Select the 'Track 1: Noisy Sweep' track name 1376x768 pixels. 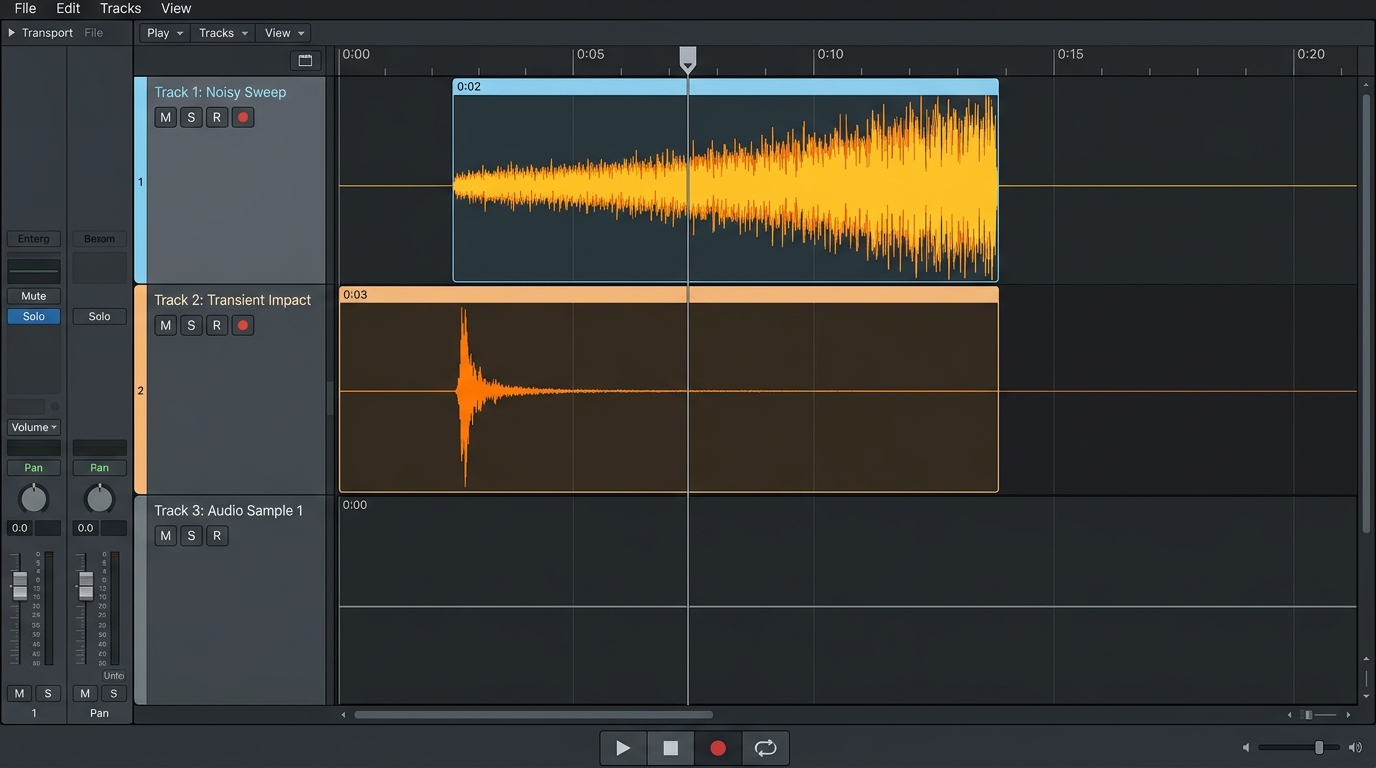pos(220,92)
